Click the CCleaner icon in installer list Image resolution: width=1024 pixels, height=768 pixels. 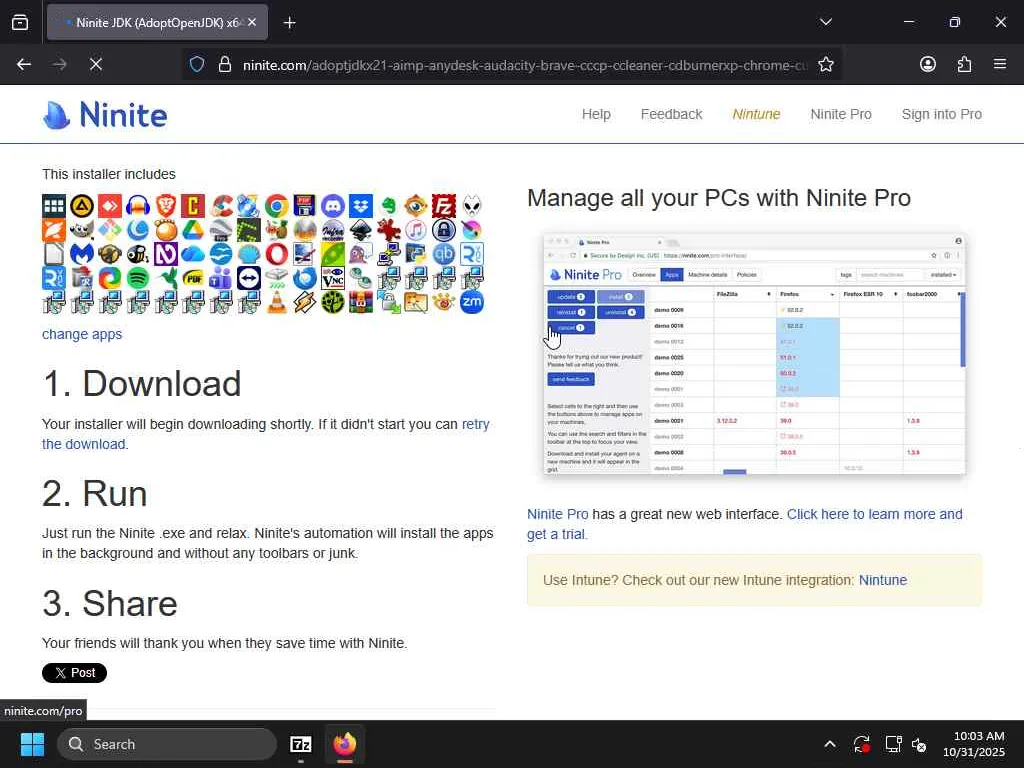pos(221,206)
